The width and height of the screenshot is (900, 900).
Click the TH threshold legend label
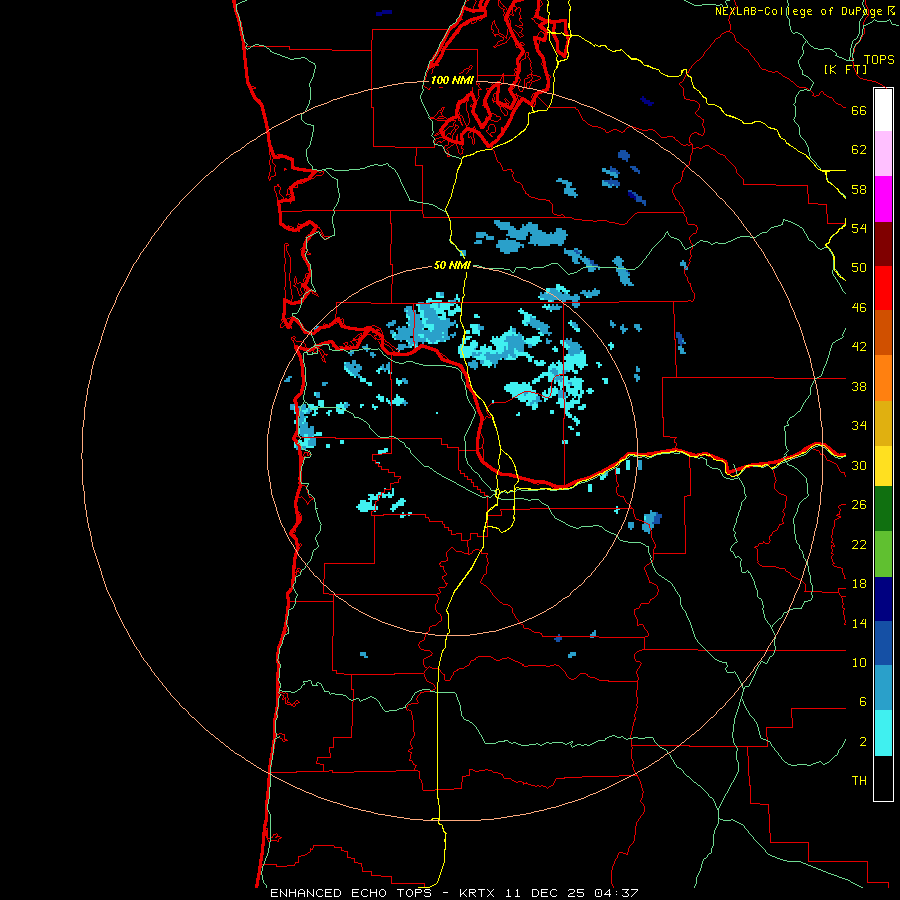point(859,781)
